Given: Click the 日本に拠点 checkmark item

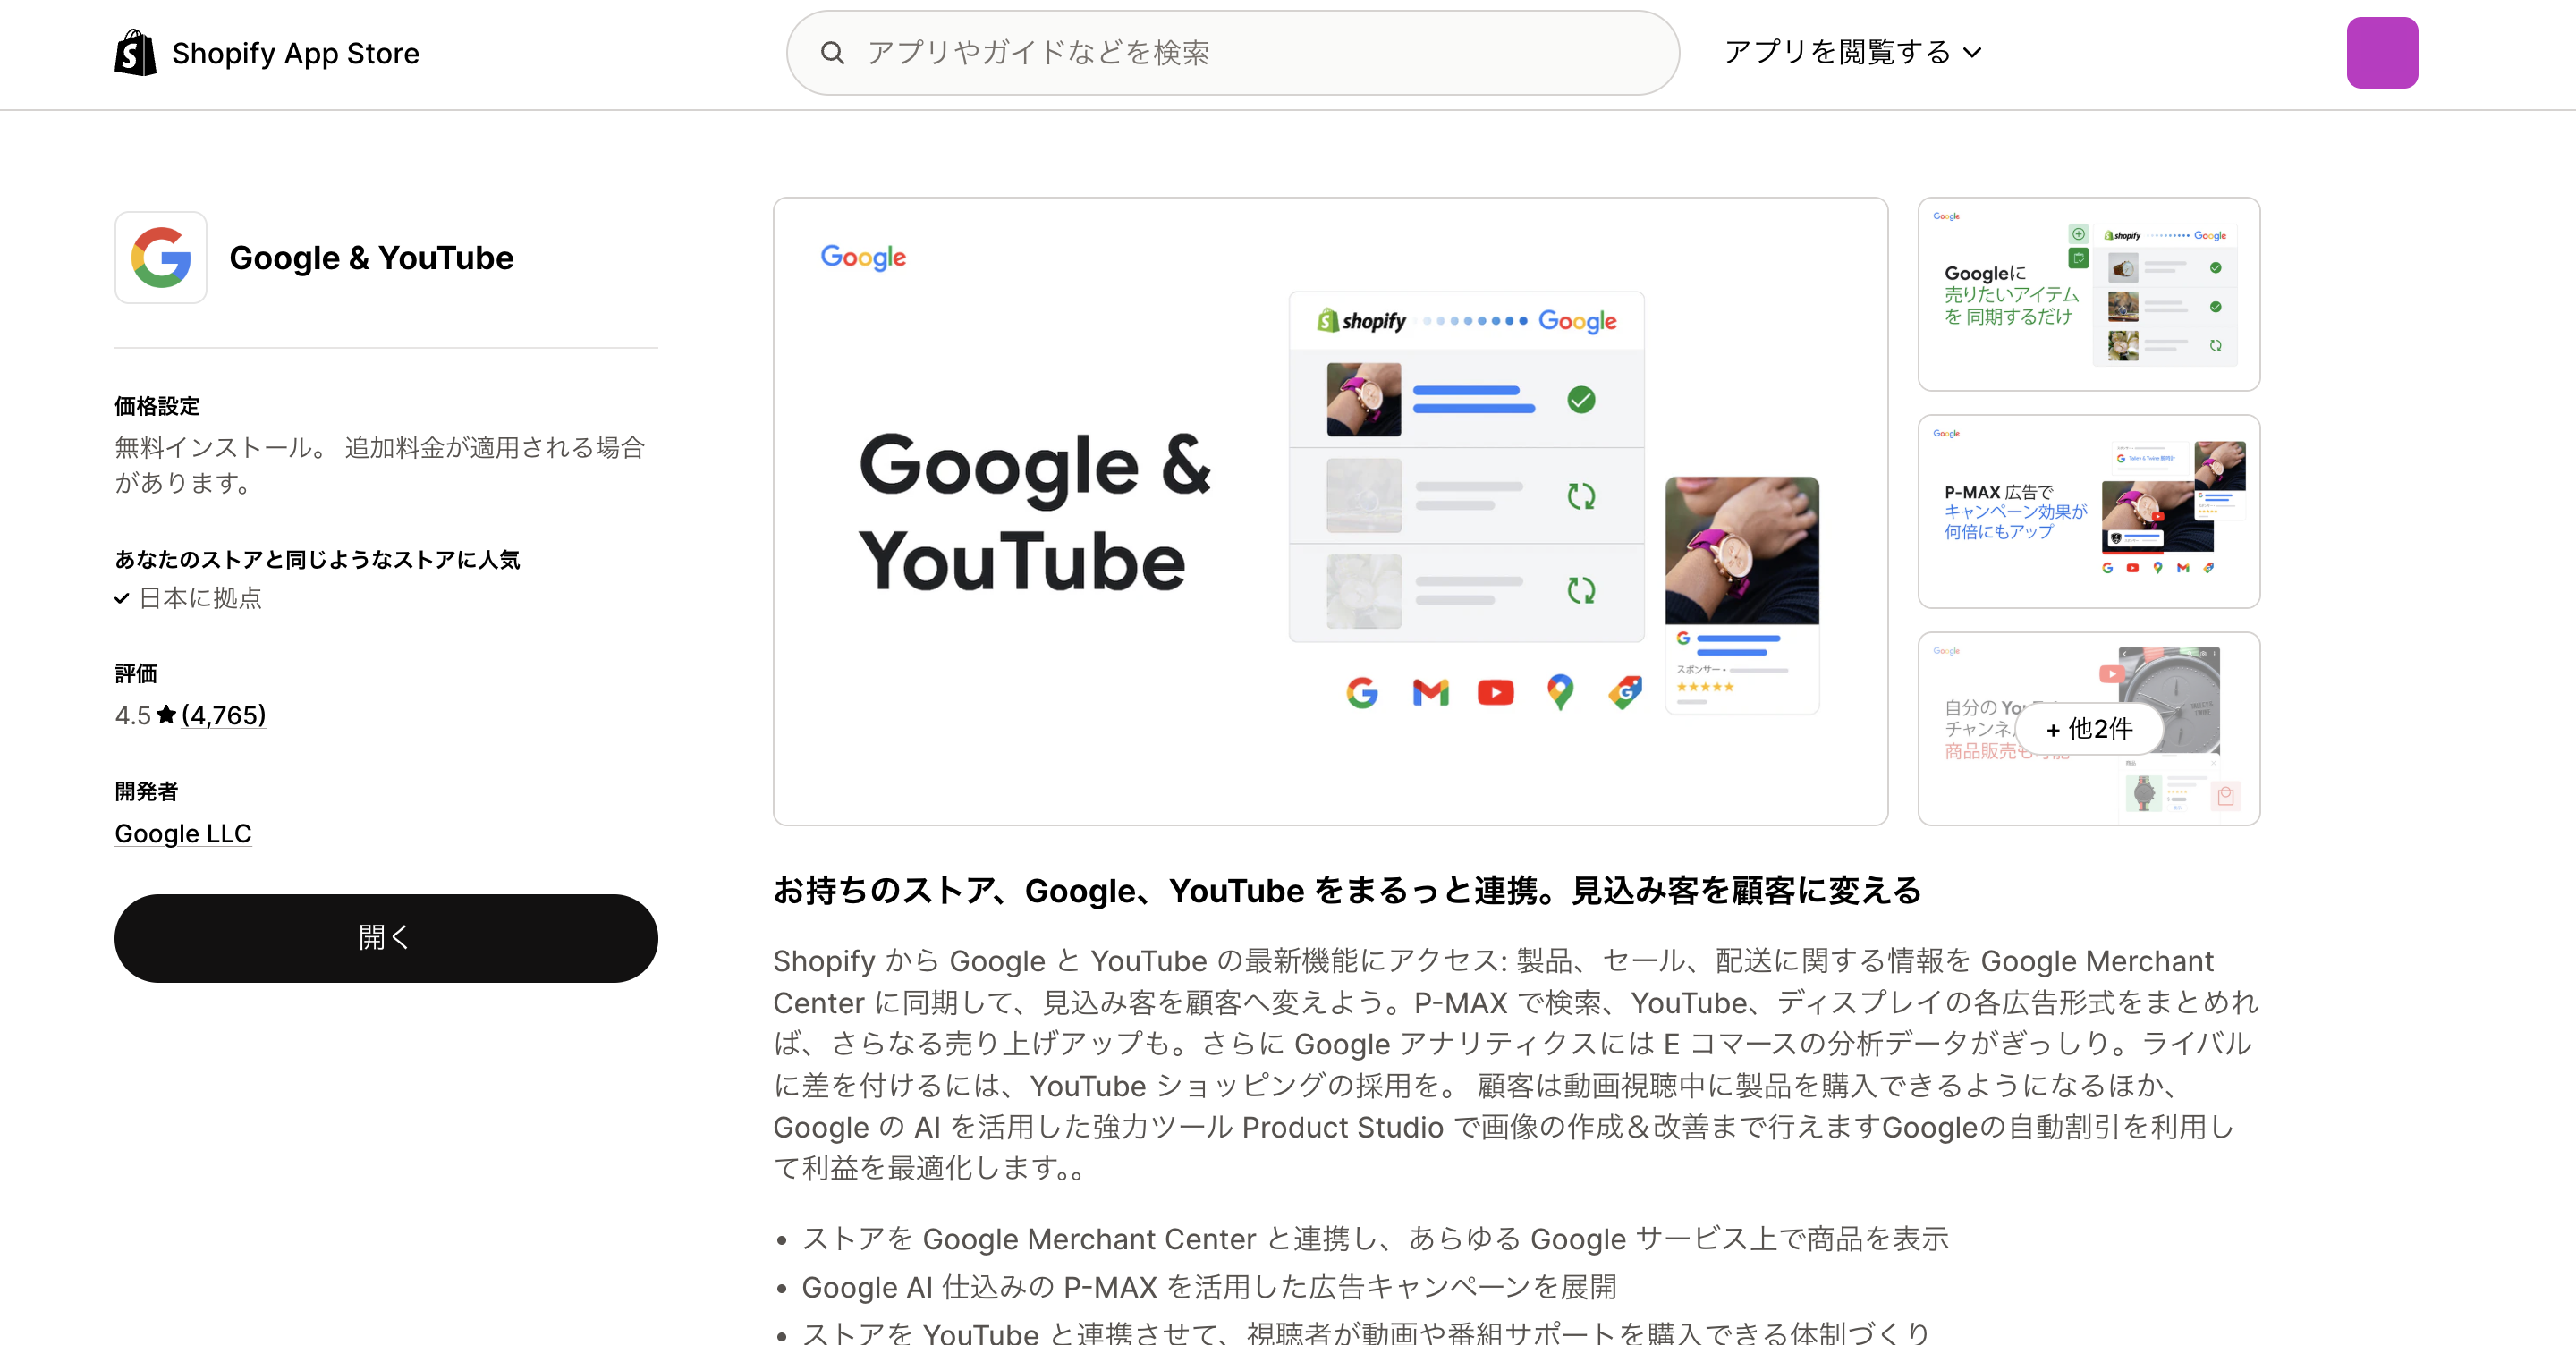Looking at the screenshot, I should [188, 598].
